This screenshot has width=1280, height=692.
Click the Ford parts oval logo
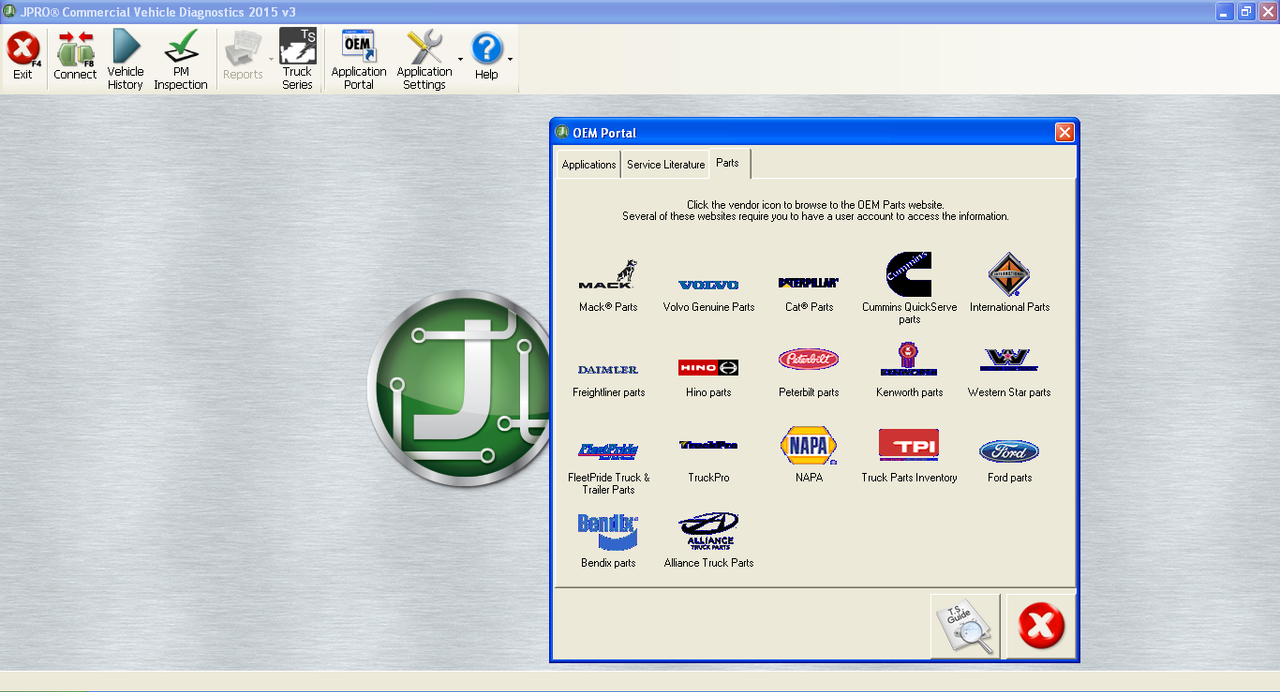point(1009,451)
